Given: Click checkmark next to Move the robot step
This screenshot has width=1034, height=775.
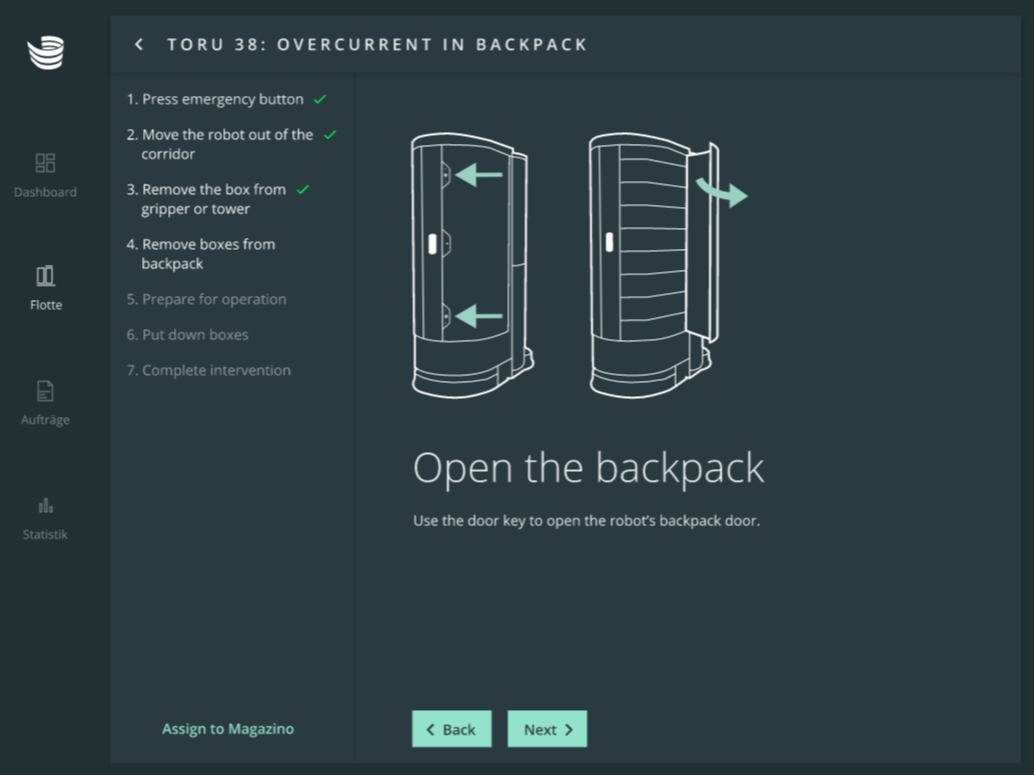Looking at the screenshot, I should point(330,135).
